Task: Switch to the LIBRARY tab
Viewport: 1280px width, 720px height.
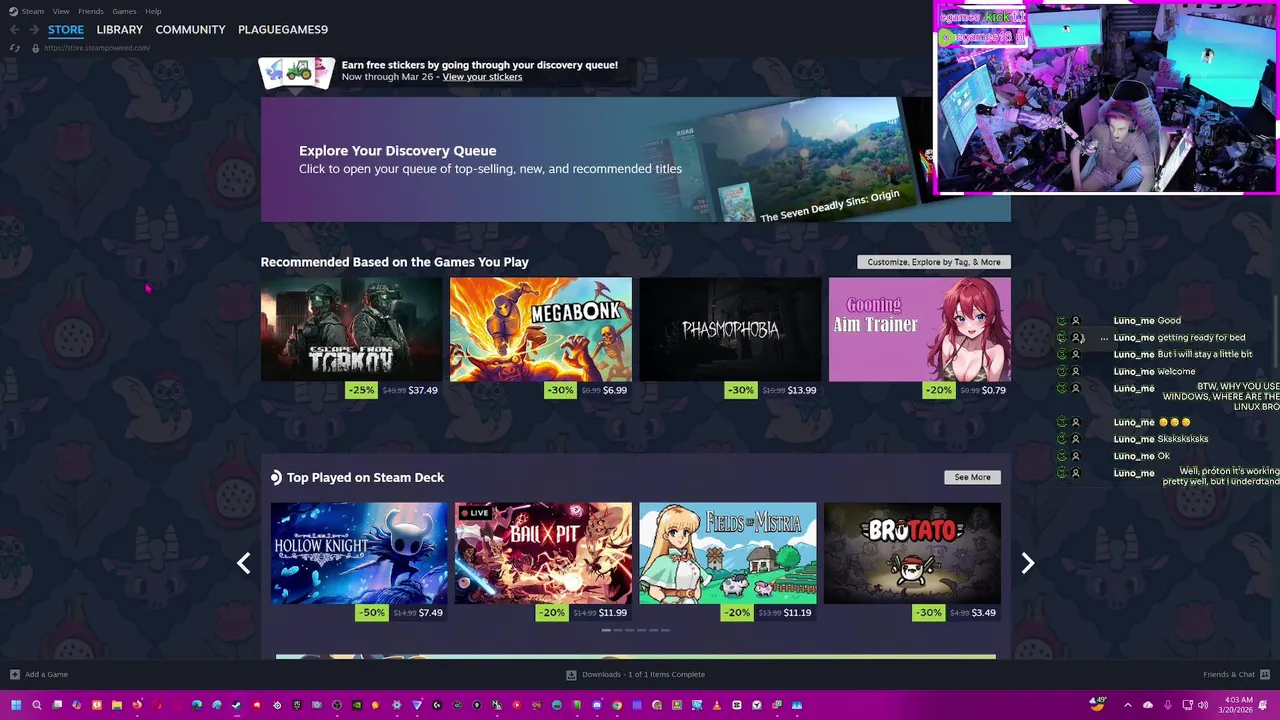Action: click(120, 30)
